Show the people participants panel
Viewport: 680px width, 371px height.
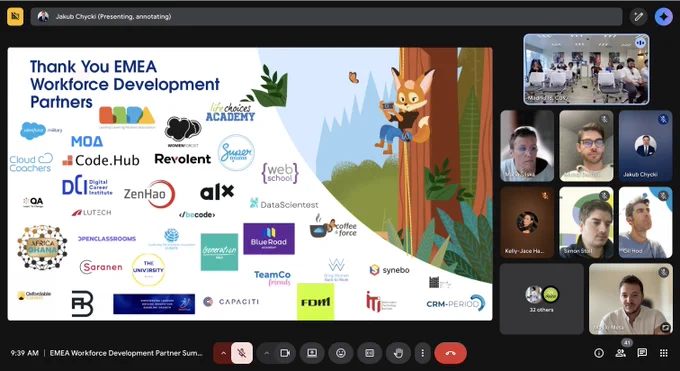tap(621, 353)
